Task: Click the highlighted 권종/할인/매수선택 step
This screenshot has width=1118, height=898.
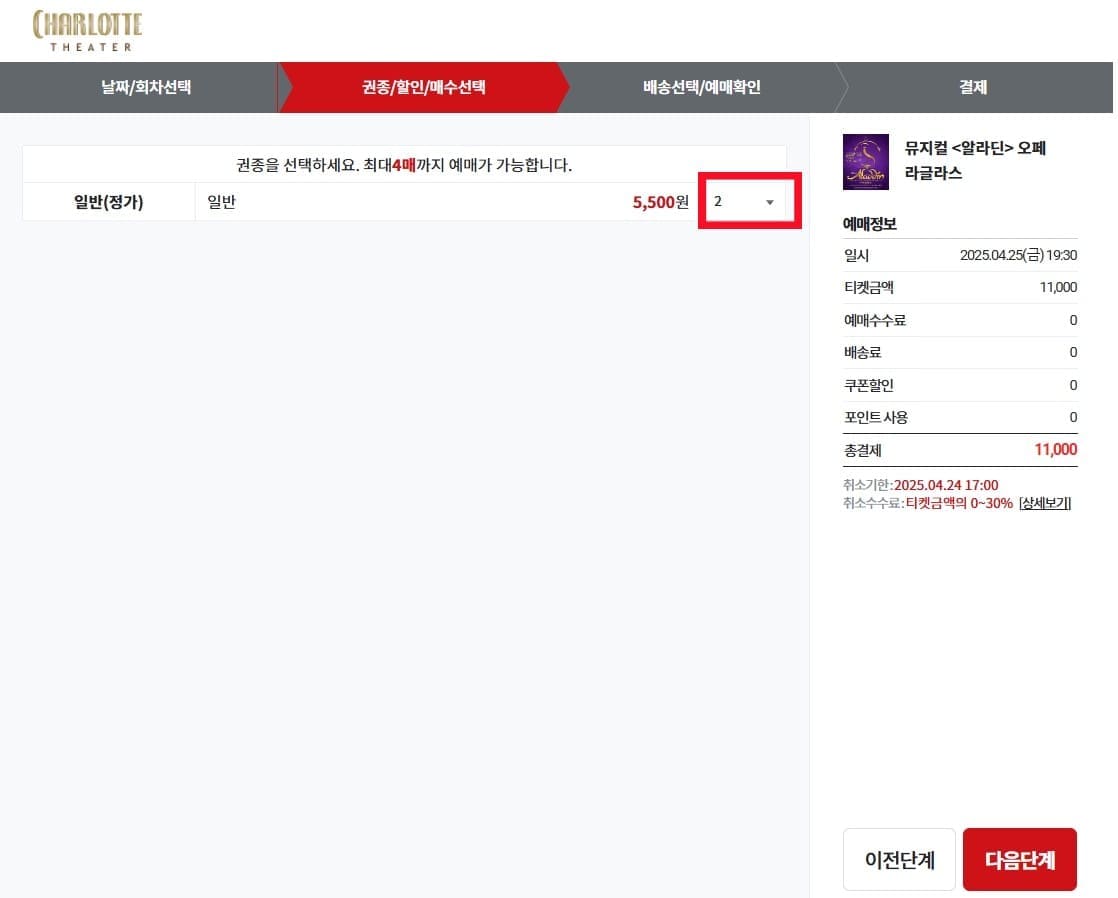Action: point(420,88)
